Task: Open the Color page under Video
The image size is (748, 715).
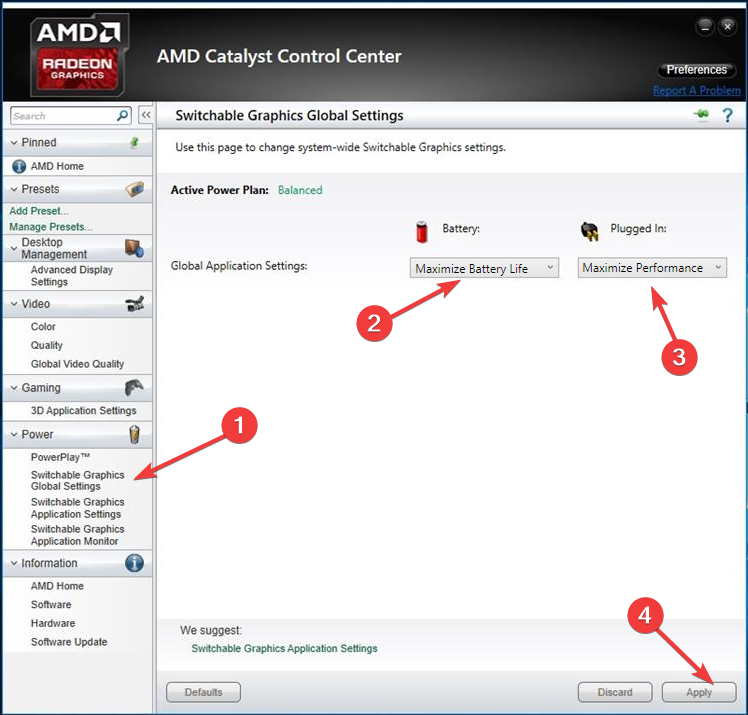Action: [x=43, y=327]
